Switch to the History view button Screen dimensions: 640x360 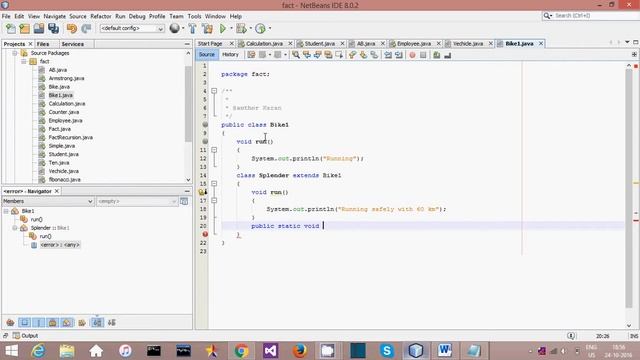230,55
